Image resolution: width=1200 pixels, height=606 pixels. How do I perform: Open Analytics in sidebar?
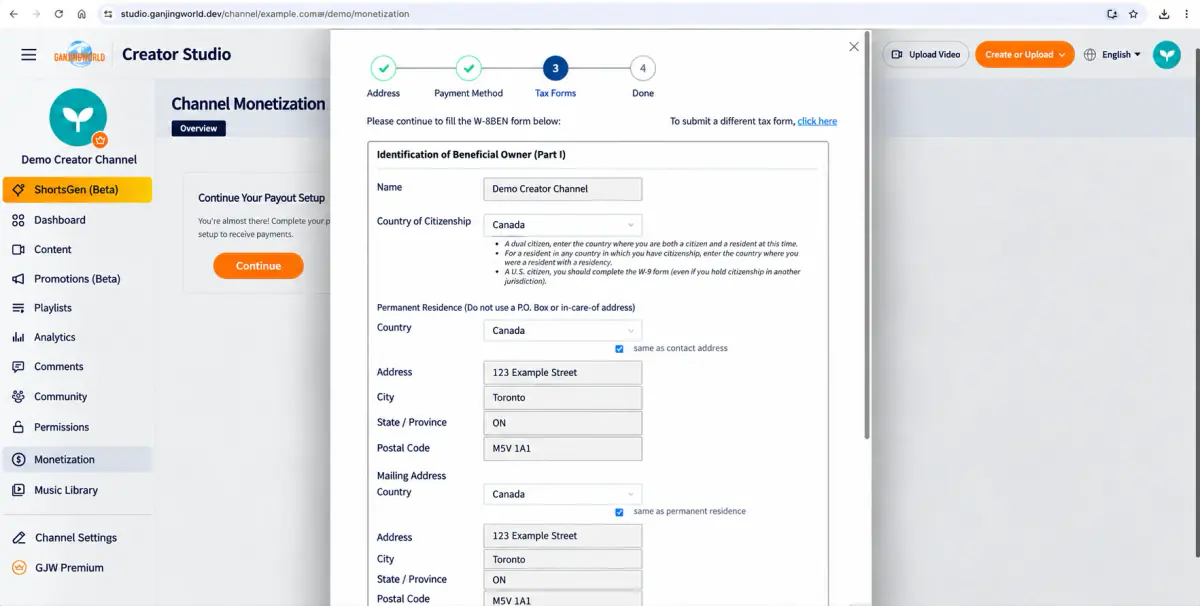[77, 337]
